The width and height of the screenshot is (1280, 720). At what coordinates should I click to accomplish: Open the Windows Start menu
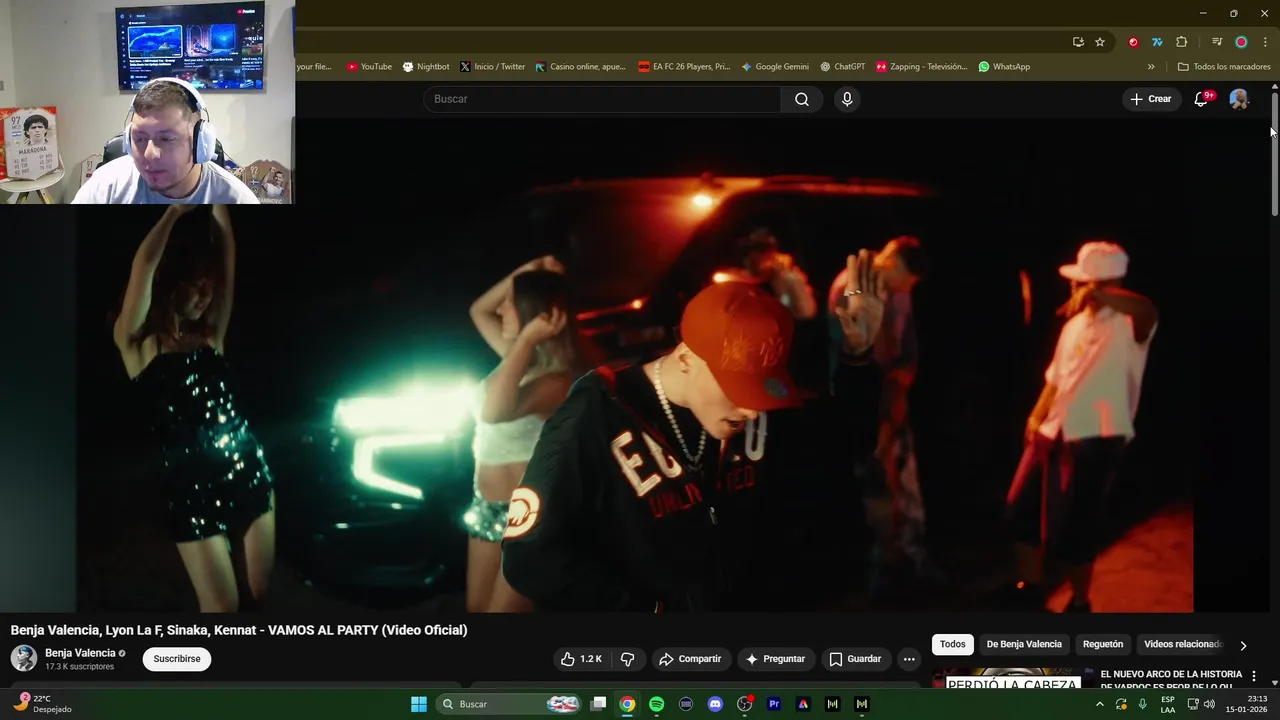coord(419,704)
